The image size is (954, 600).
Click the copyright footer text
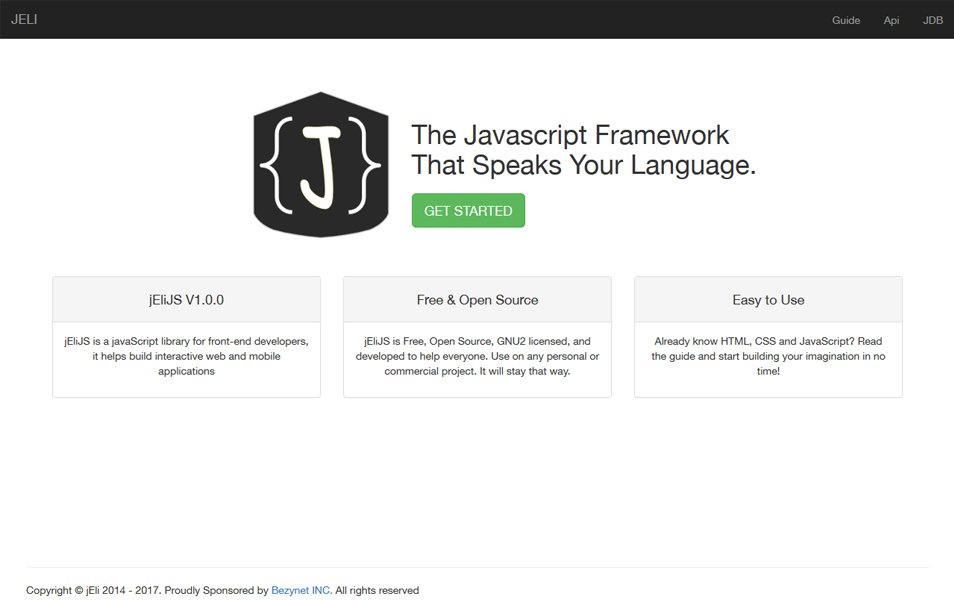[222, 590]
